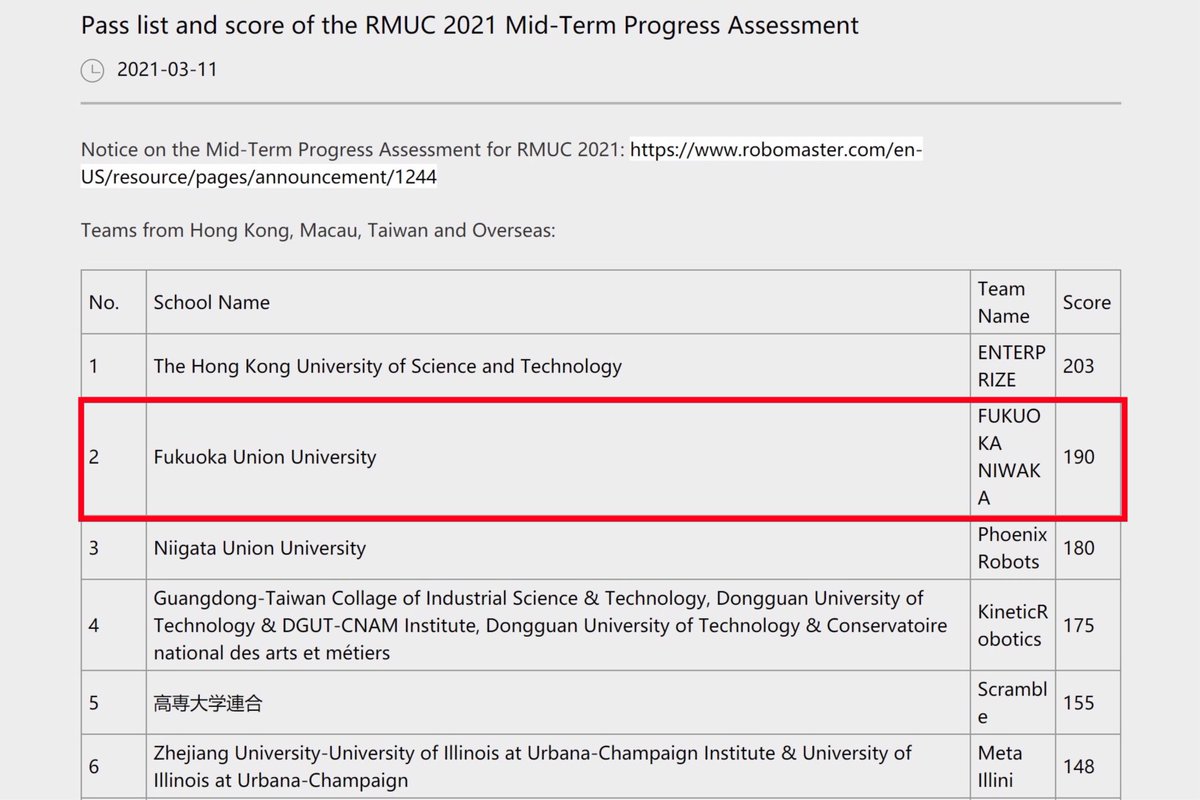Screen dimensions: 1200x800
Task: Click the score 180 cell
Action: point(1088,548)
